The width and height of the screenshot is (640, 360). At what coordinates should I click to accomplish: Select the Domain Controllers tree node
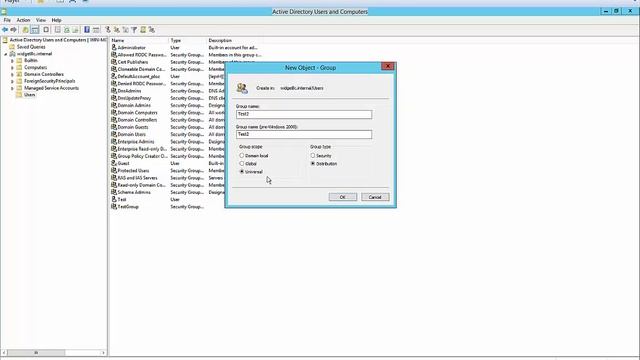click(44, 74)
